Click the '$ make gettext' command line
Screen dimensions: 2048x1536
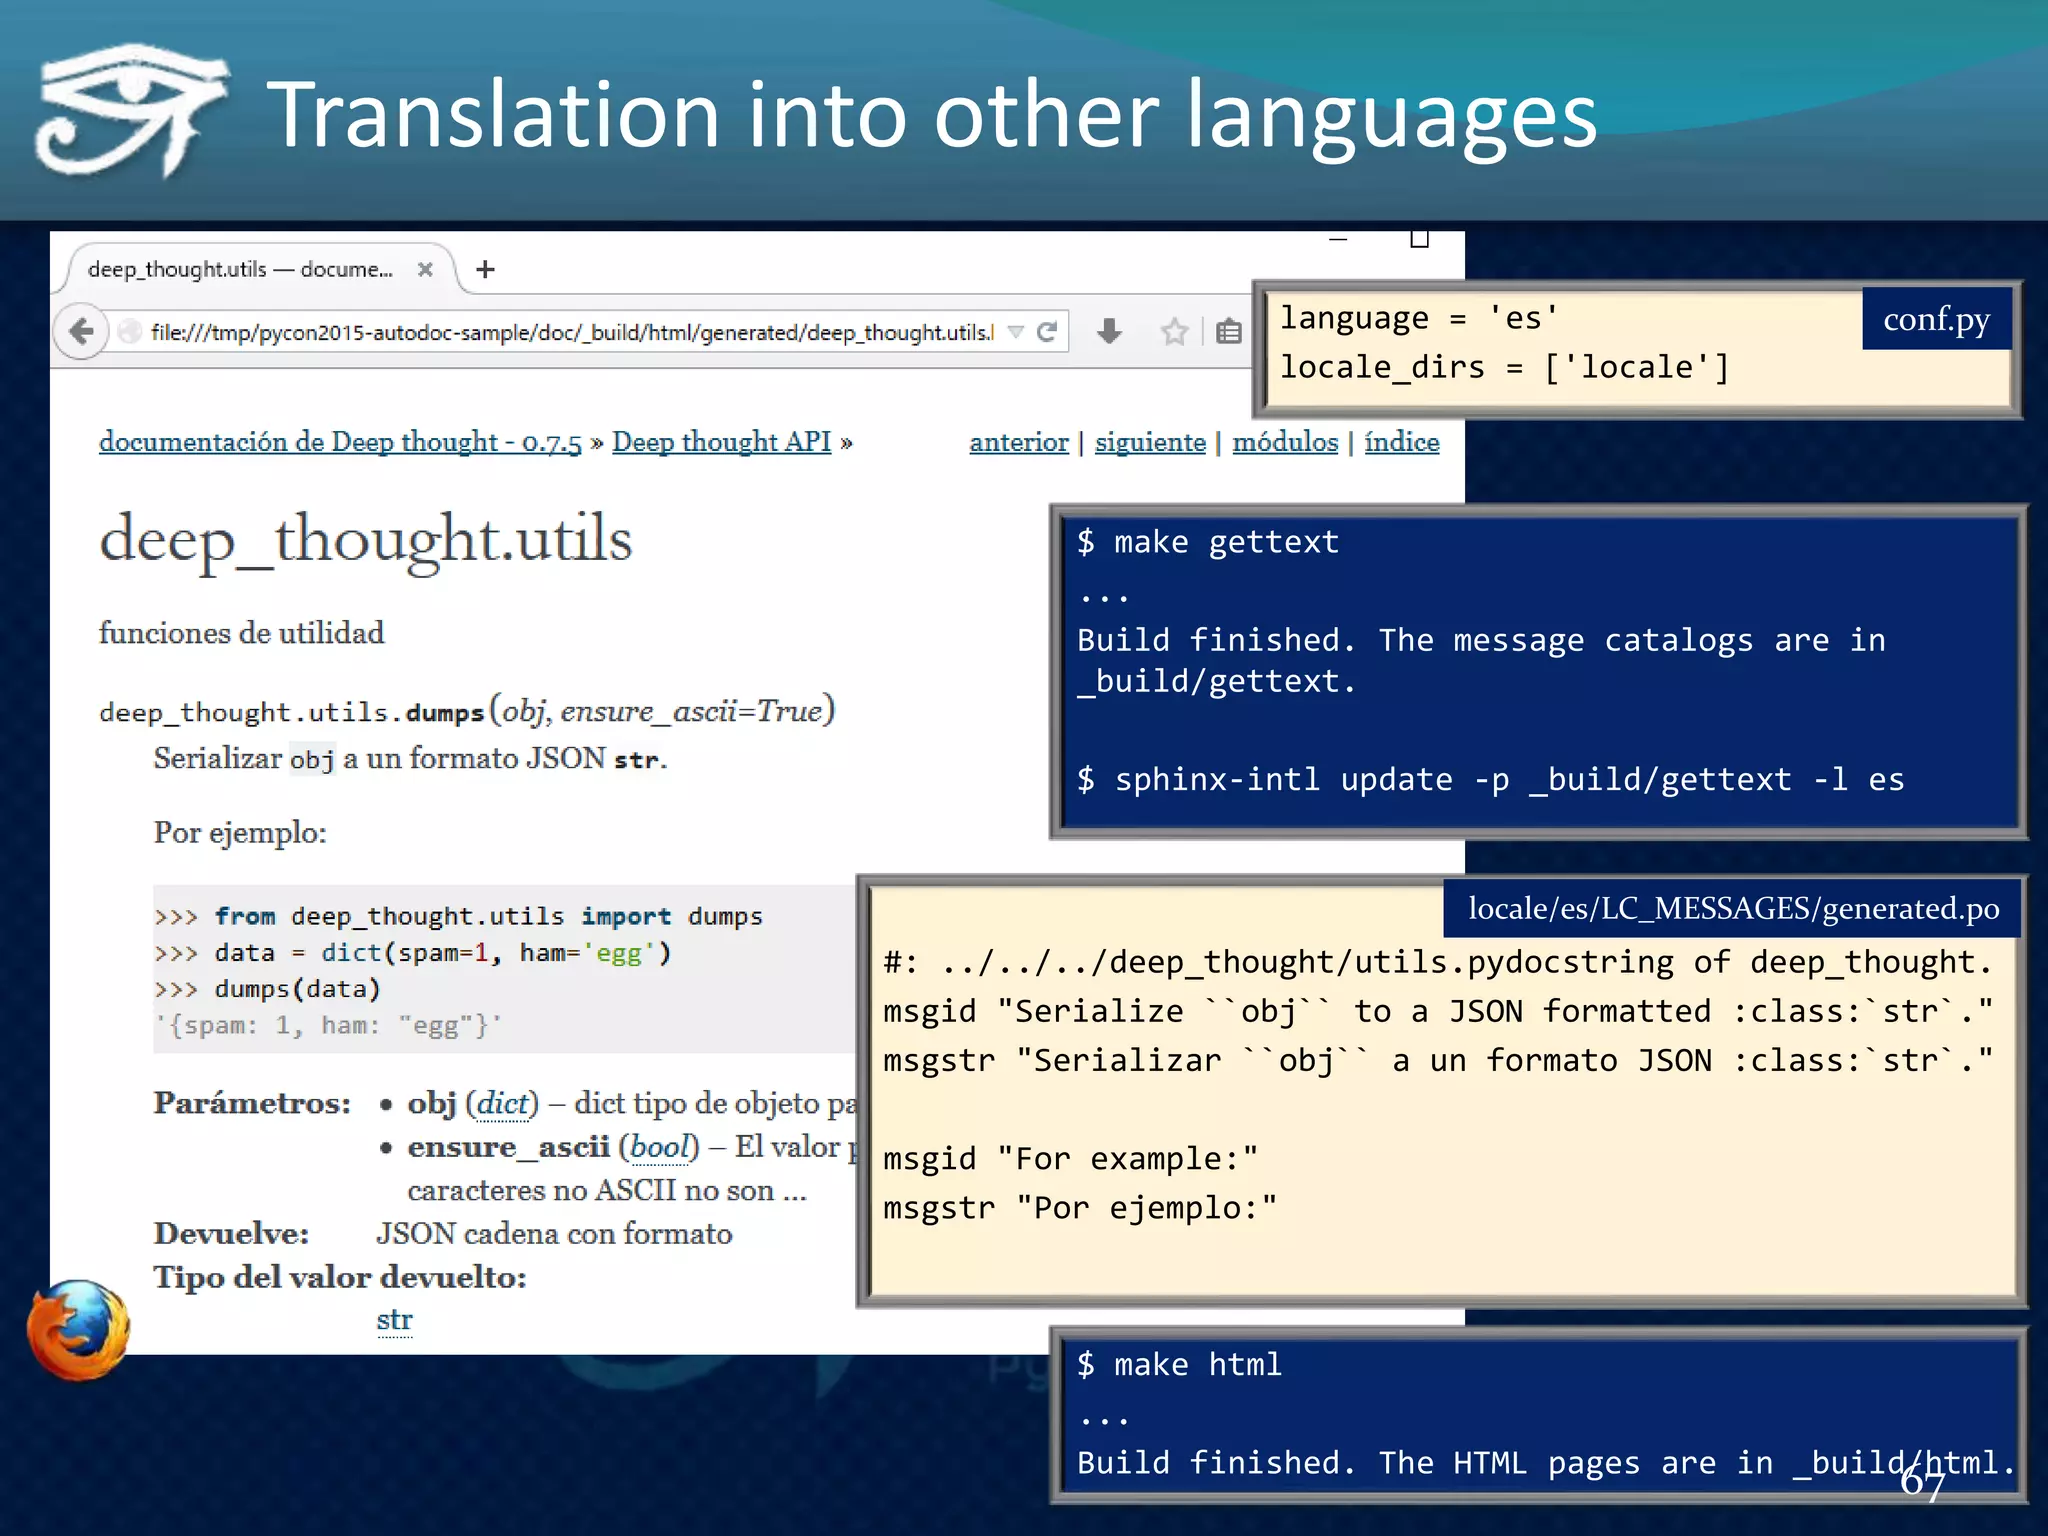pyautogui.click(x=1208, y=542)
